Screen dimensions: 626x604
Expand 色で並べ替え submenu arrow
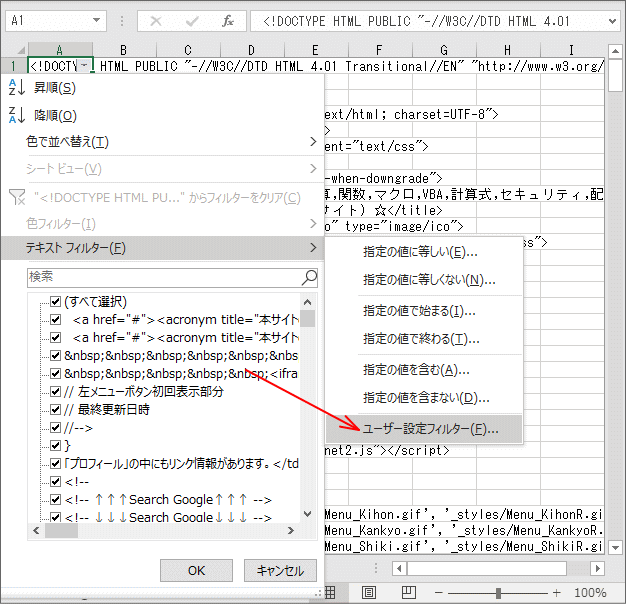tap(313, 142)
